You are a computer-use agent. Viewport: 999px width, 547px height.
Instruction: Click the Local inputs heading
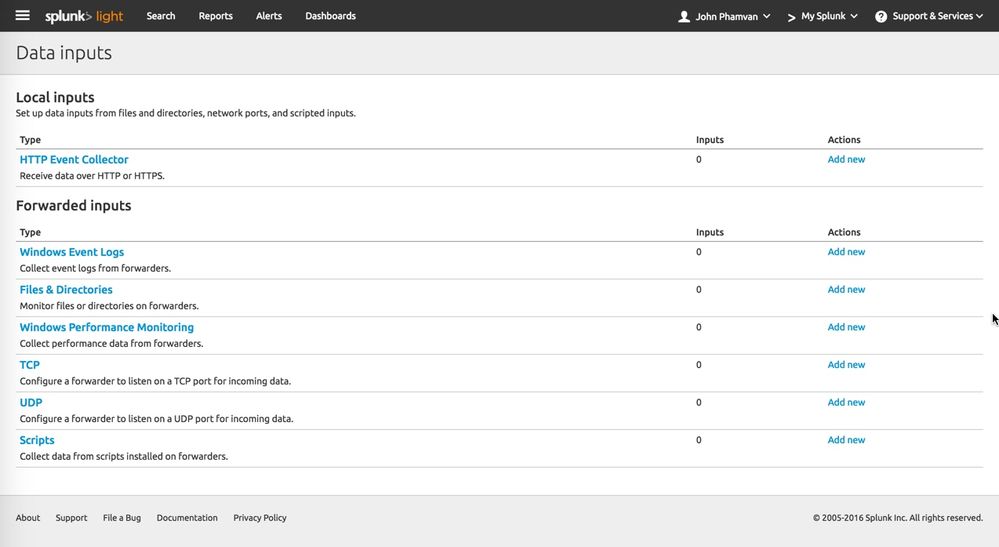(x=55, y=97)
